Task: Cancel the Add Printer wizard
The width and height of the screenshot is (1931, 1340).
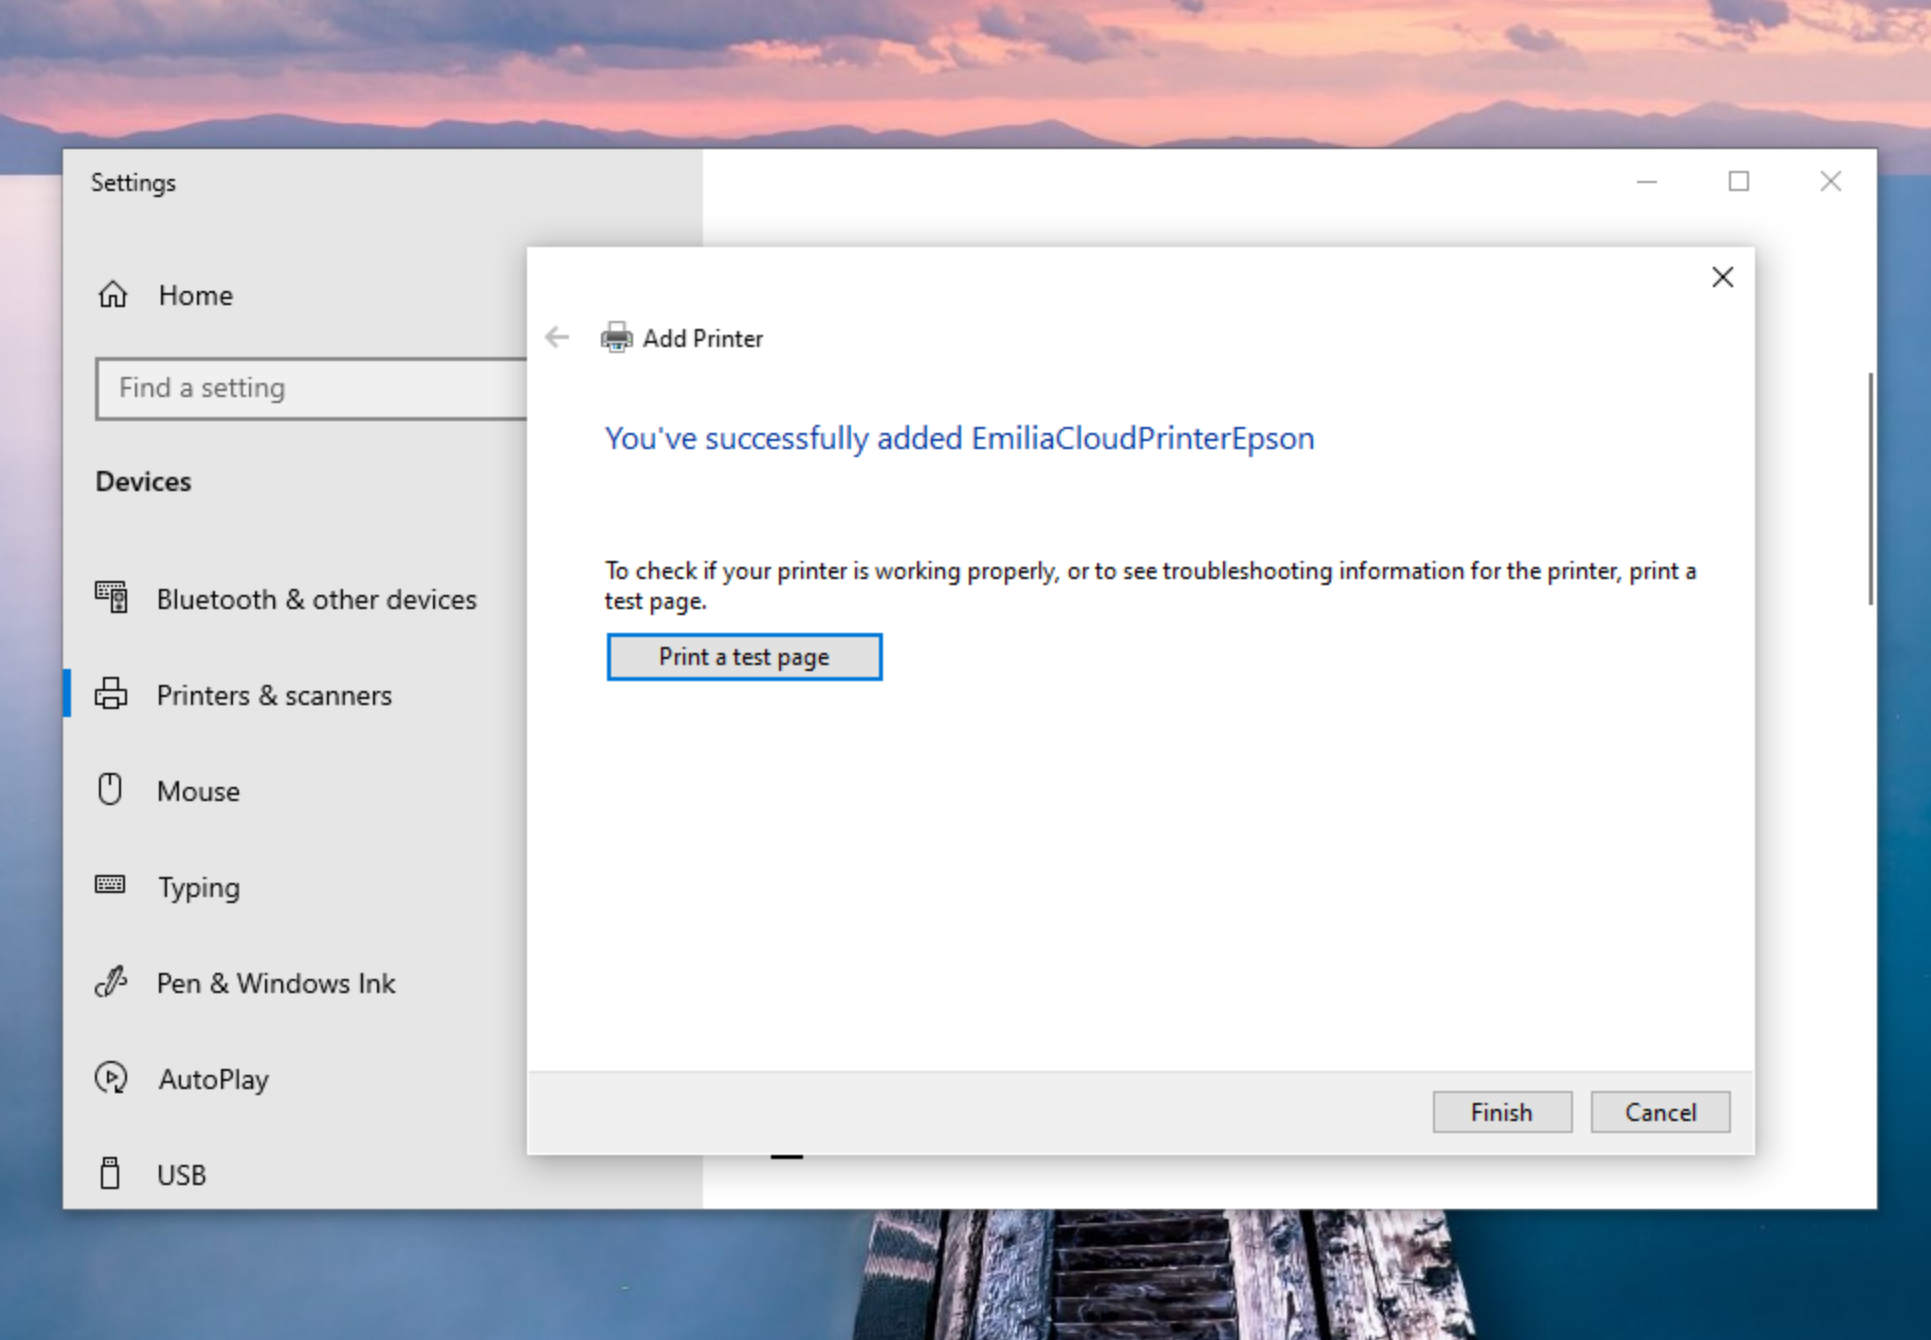Action: click(1660, 1112)
